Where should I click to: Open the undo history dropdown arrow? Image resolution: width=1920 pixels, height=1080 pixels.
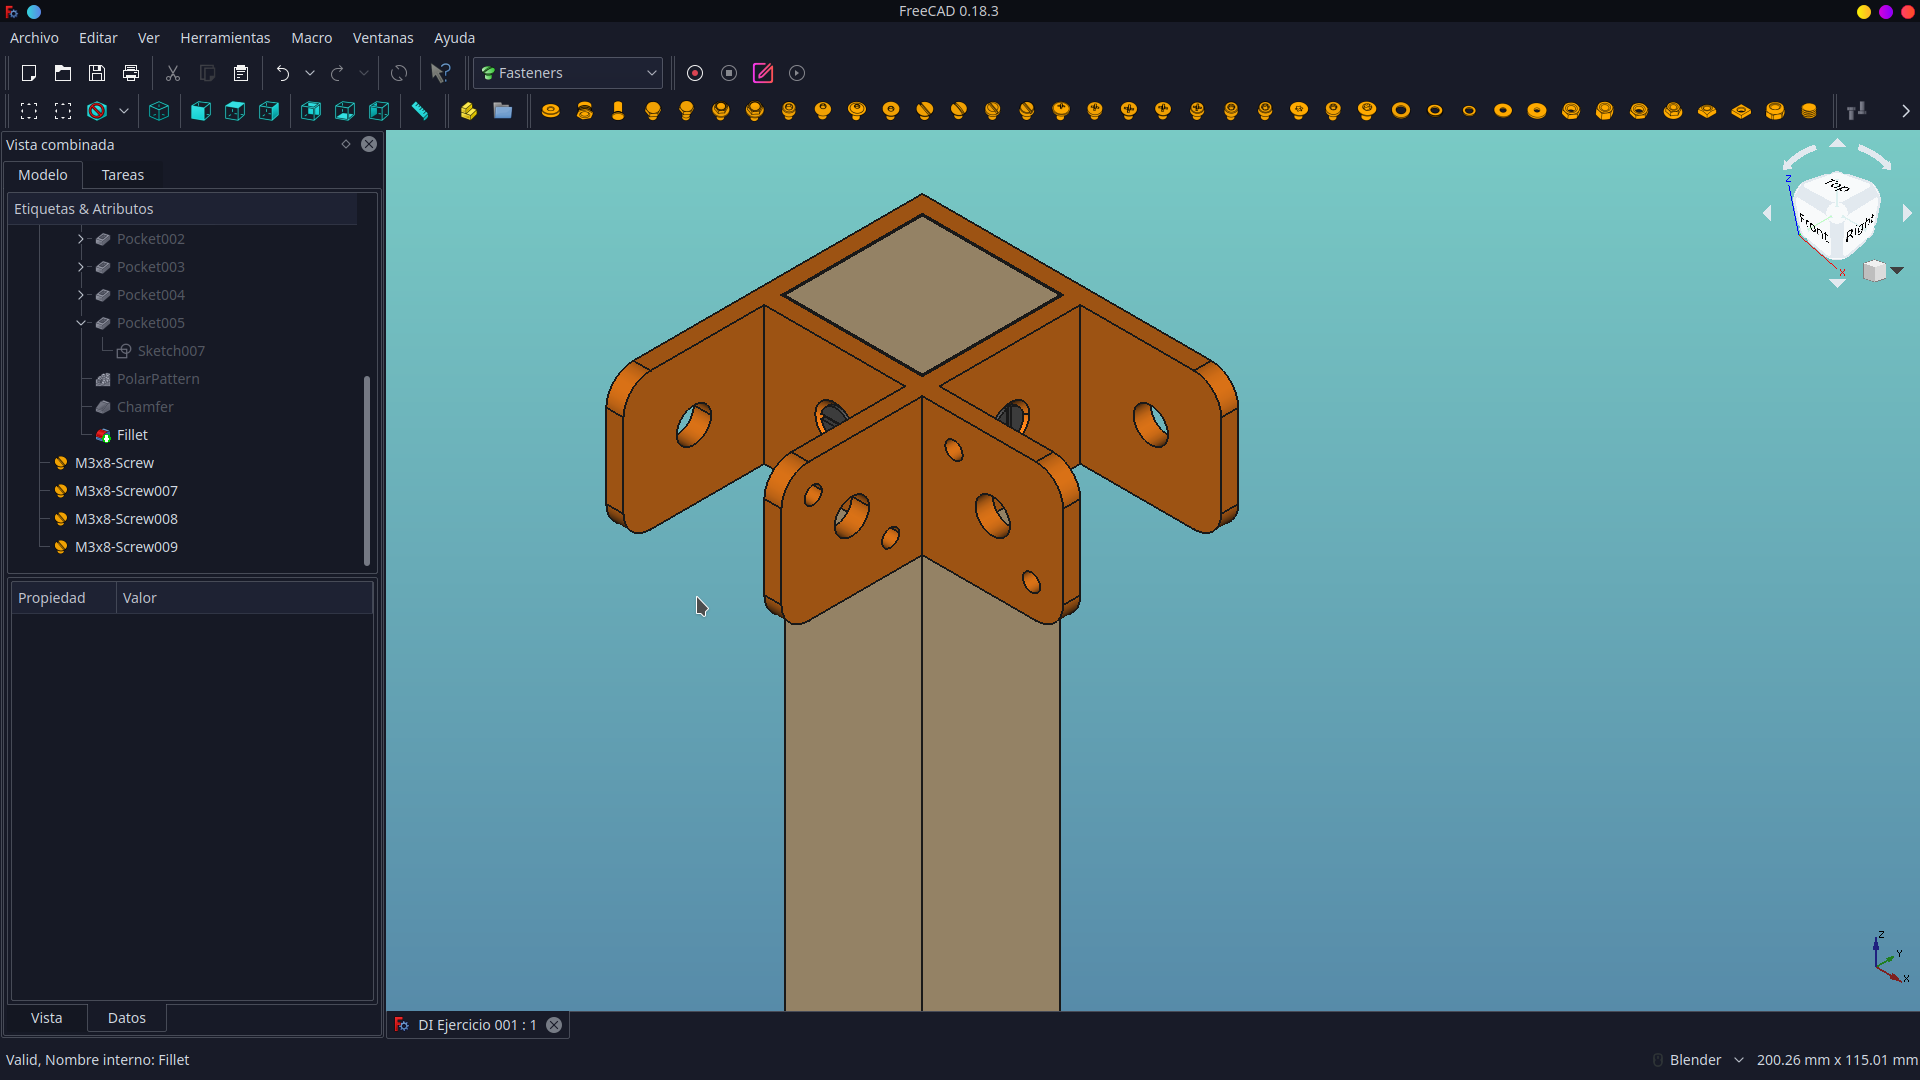point(310,73)
